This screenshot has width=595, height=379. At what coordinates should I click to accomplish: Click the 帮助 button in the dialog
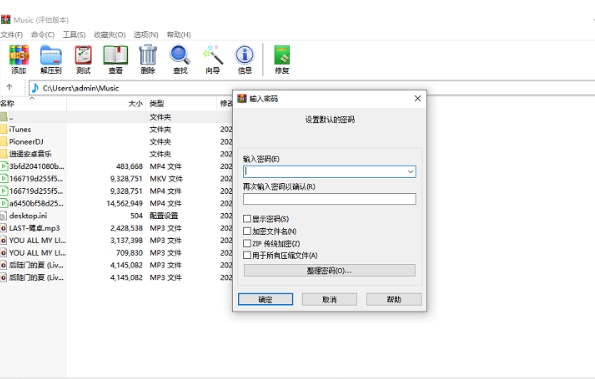click(394, 299)
